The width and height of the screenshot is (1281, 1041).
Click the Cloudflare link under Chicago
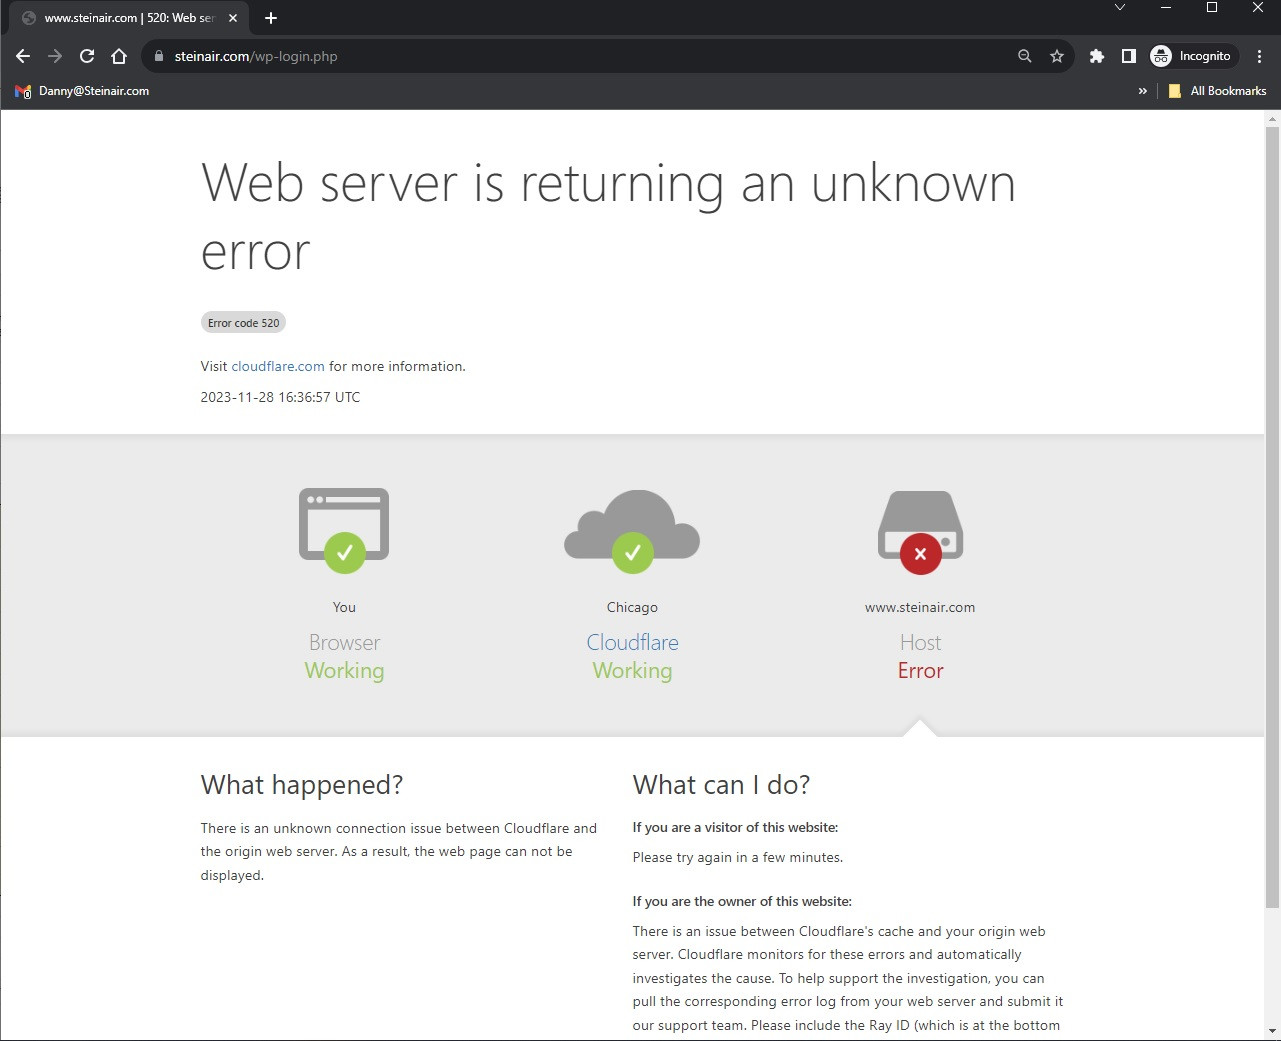pos(632,642)
